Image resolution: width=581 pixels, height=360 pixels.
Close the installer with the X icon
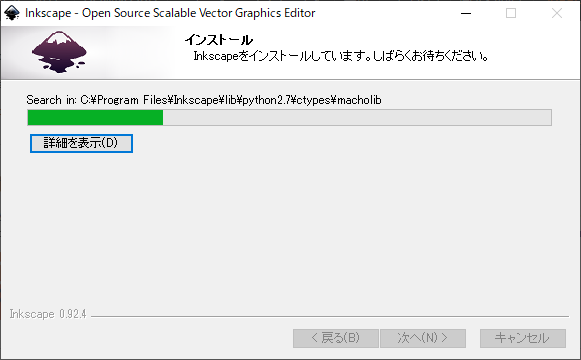tap(557, 13)
